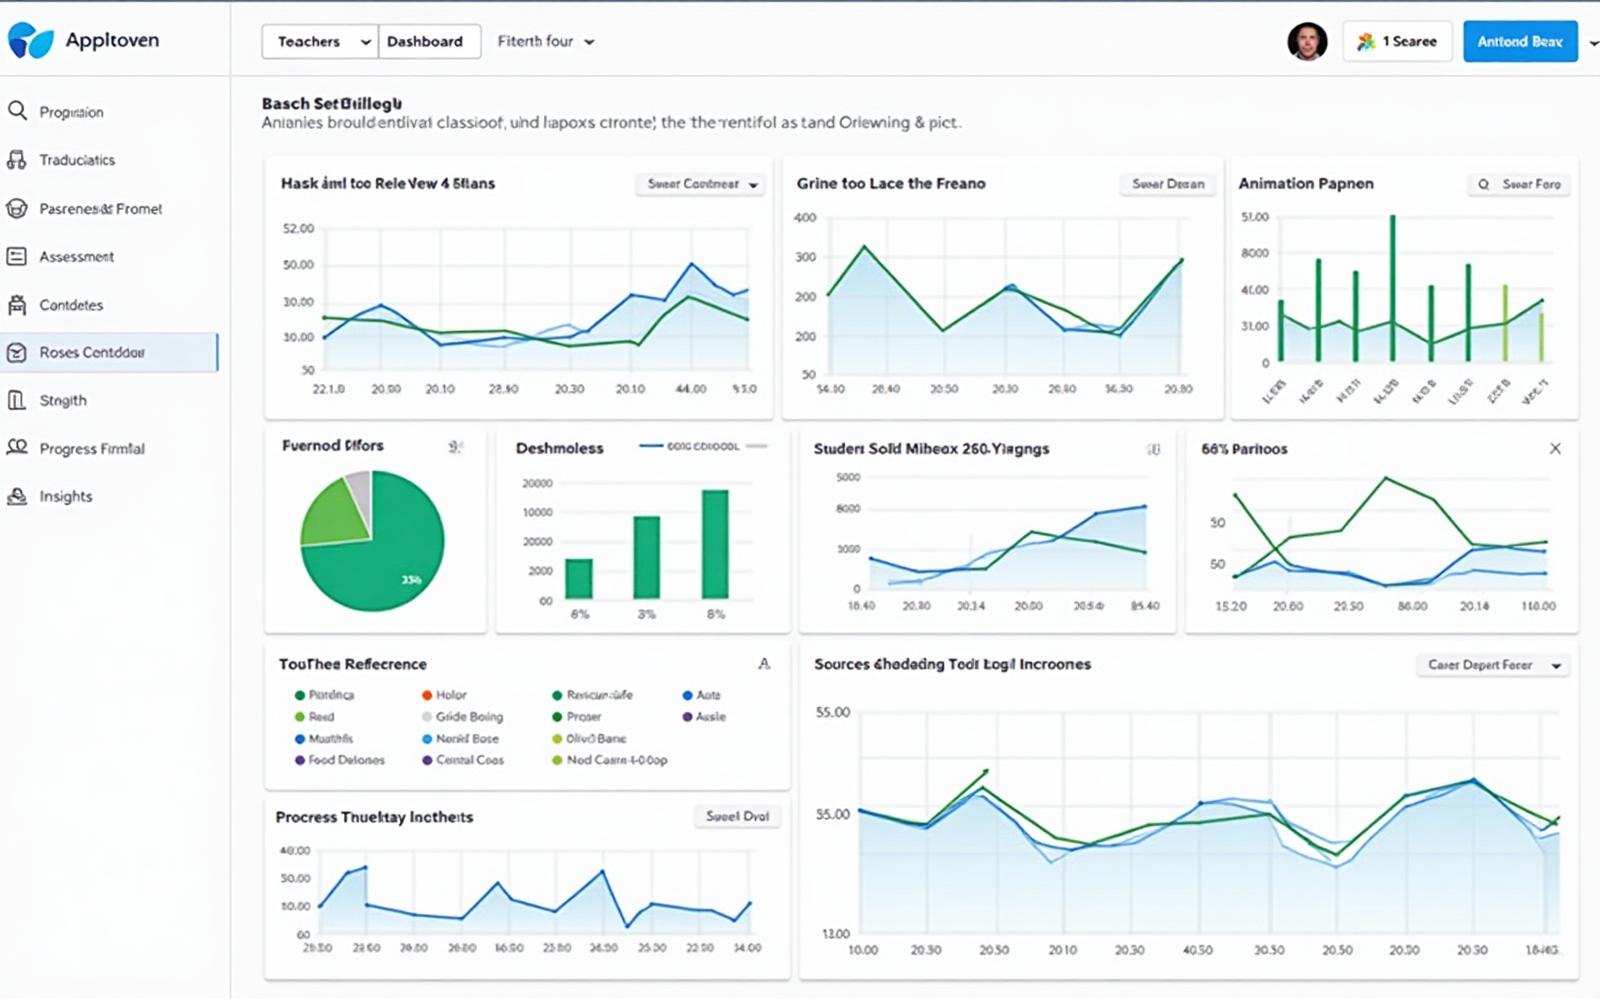Click the 1 Searee button
Screen dimensions: 1600x1000
[1397, 41]
